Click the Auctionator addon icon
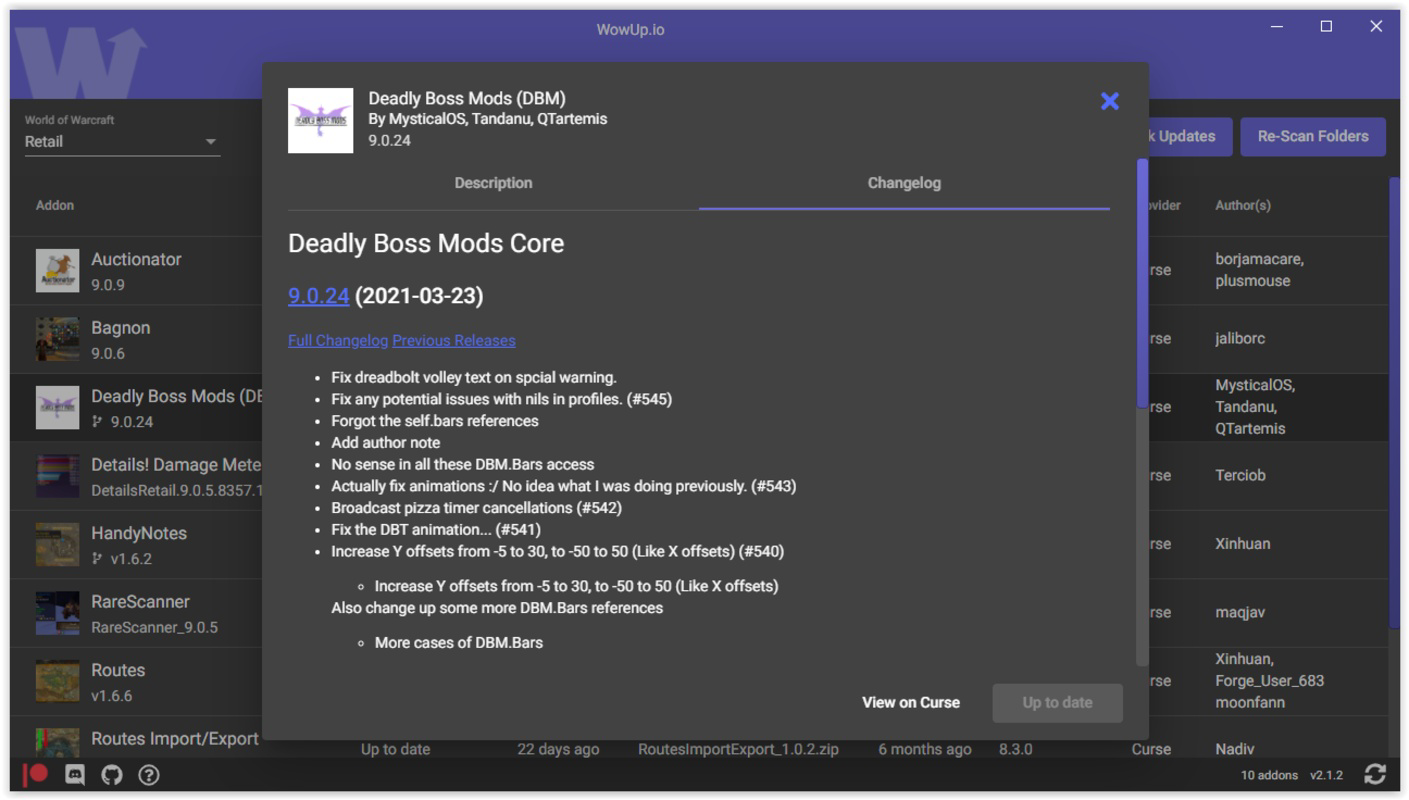This screenshot has width=1409, height=800. [57, 271]
